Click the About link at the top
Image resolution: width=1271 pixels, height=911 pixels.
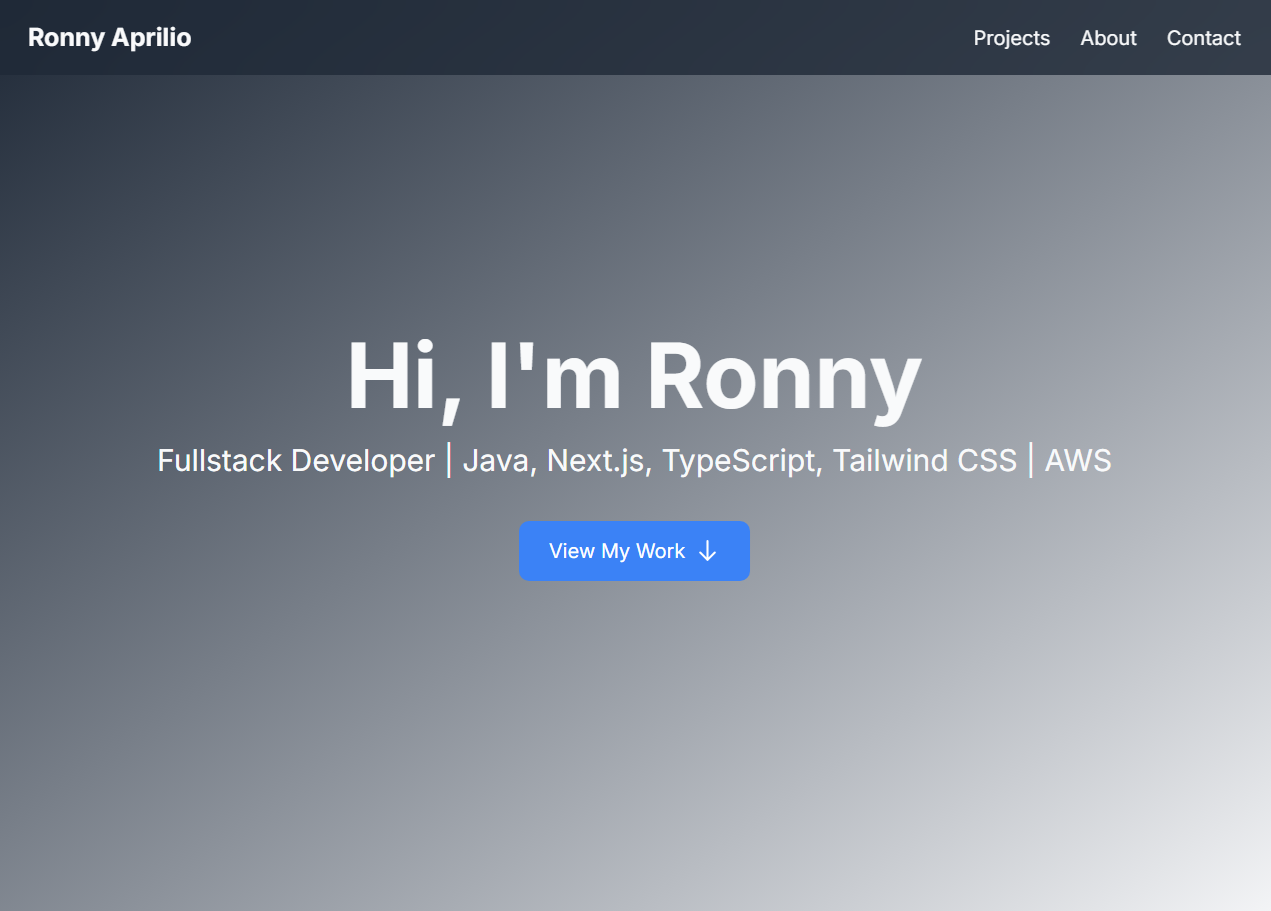[1108, 38]
